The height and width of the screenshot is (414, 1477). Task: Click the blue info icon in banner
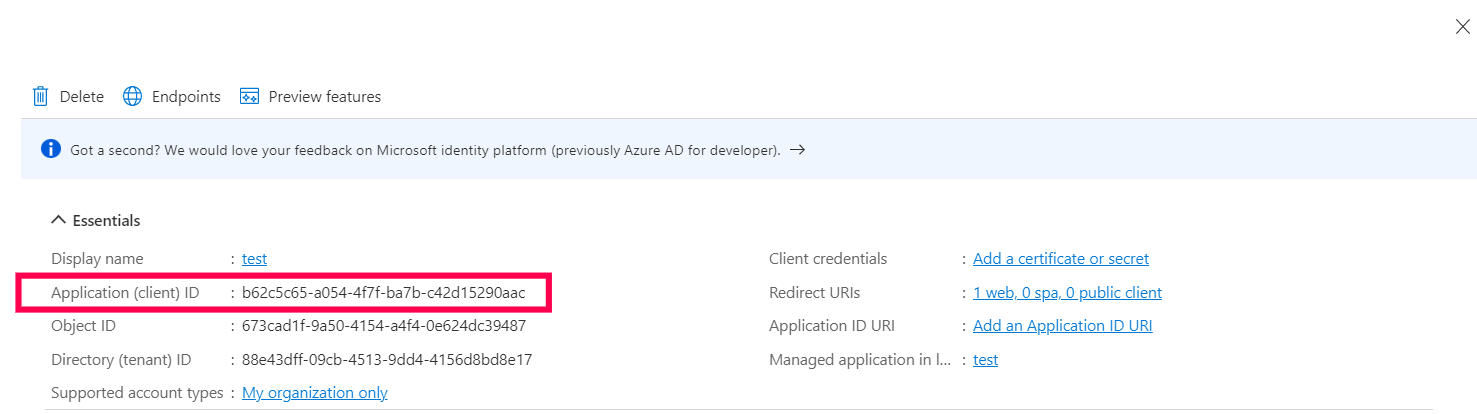point(51,149)
